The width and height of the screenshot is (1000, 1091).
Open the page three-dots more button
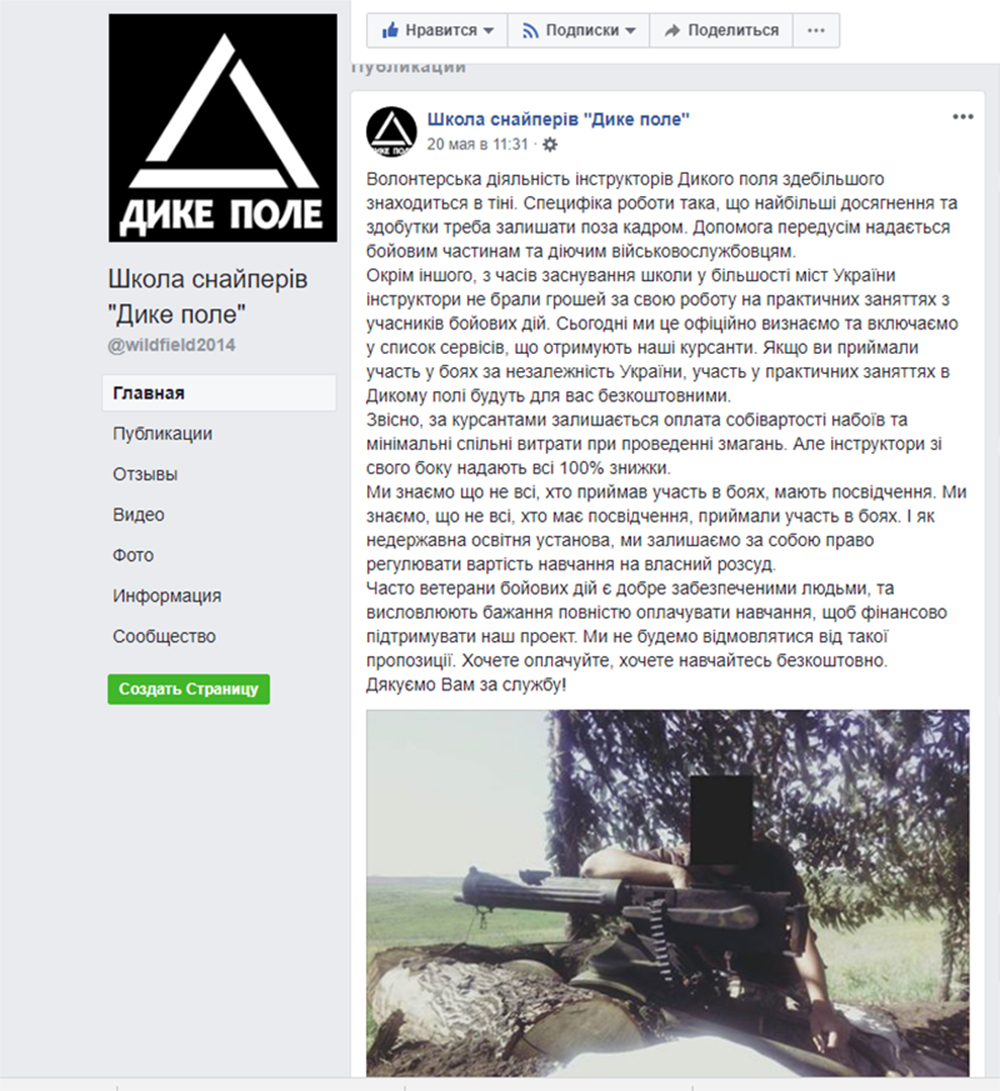coord(816,31)
